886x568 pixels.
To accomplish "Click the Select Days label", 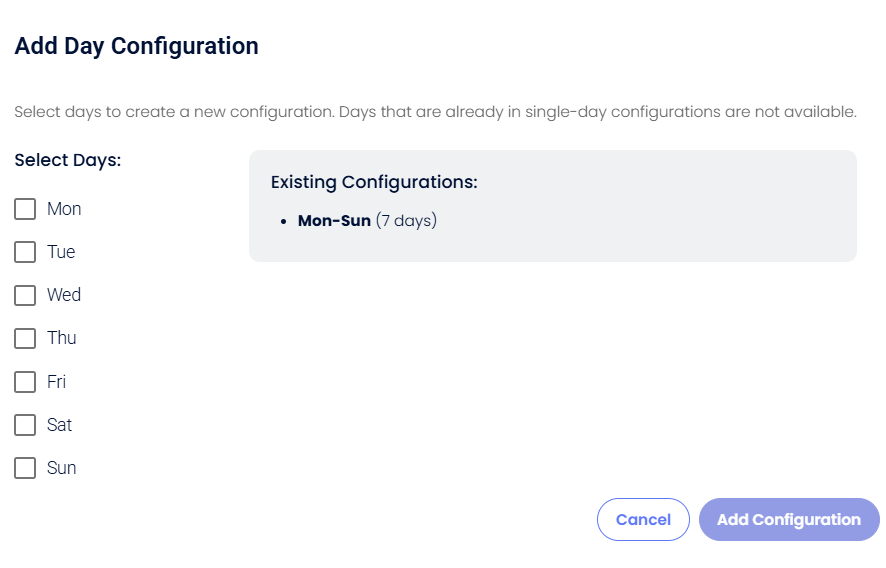I will pos(67,160).
